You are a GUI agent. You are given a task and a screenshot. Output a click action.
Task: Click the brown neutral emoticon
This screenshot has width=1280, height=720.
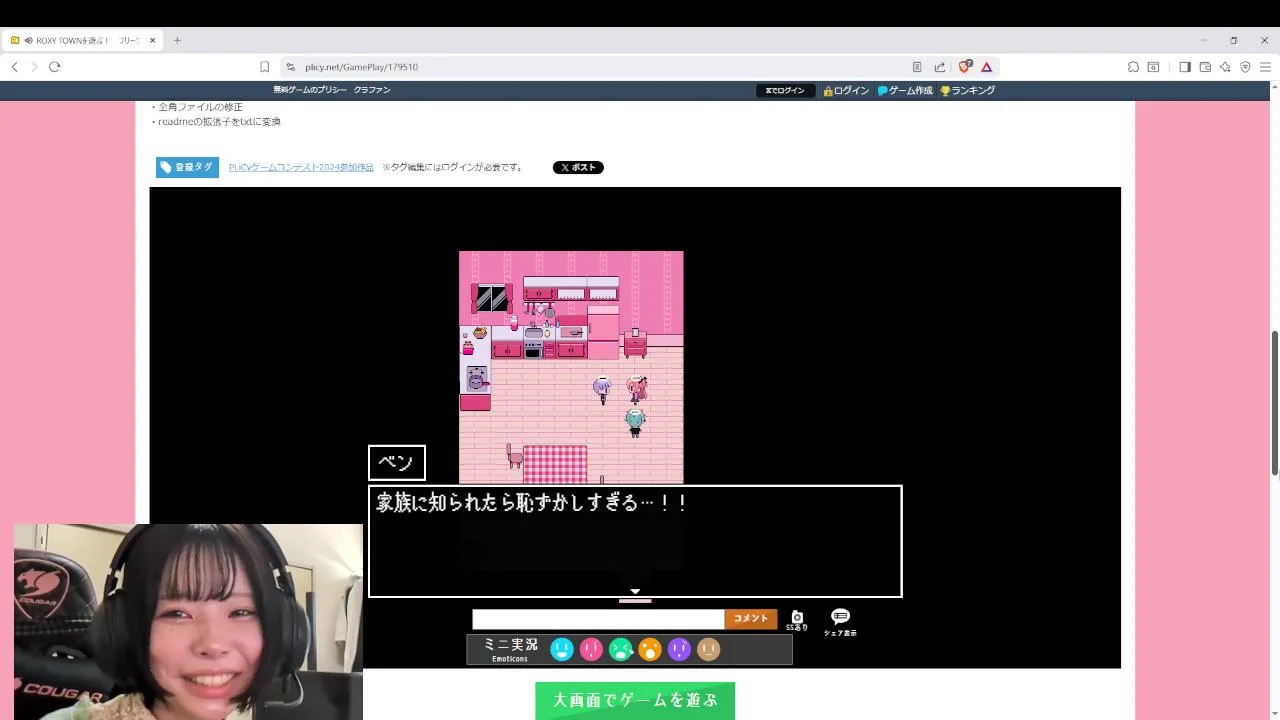click(708, 650)
